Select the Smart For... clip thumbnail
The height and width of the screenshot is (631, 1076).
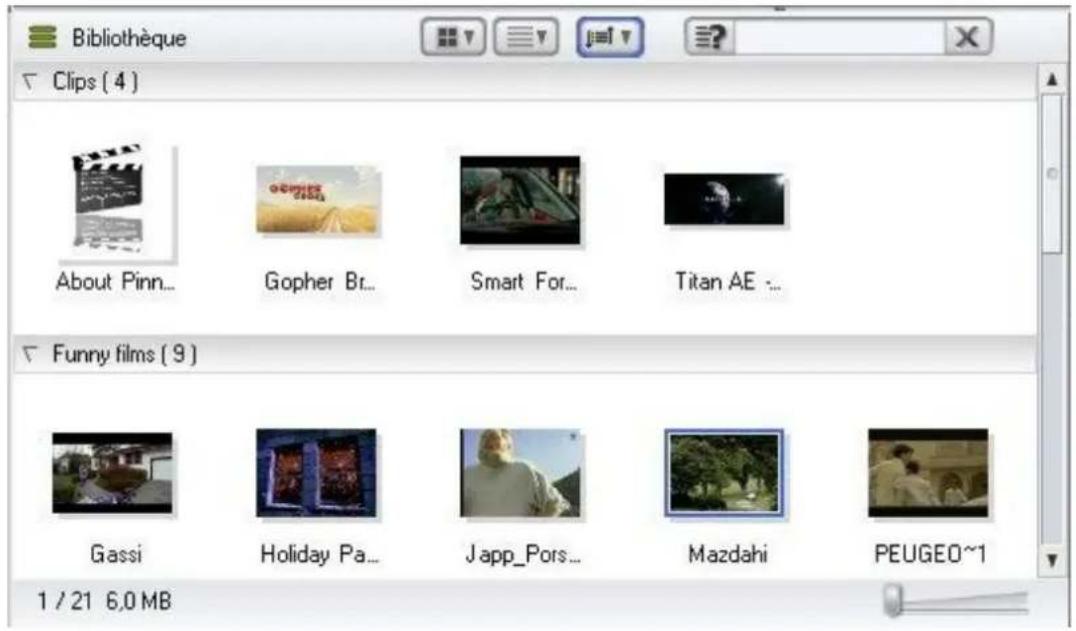520,200
